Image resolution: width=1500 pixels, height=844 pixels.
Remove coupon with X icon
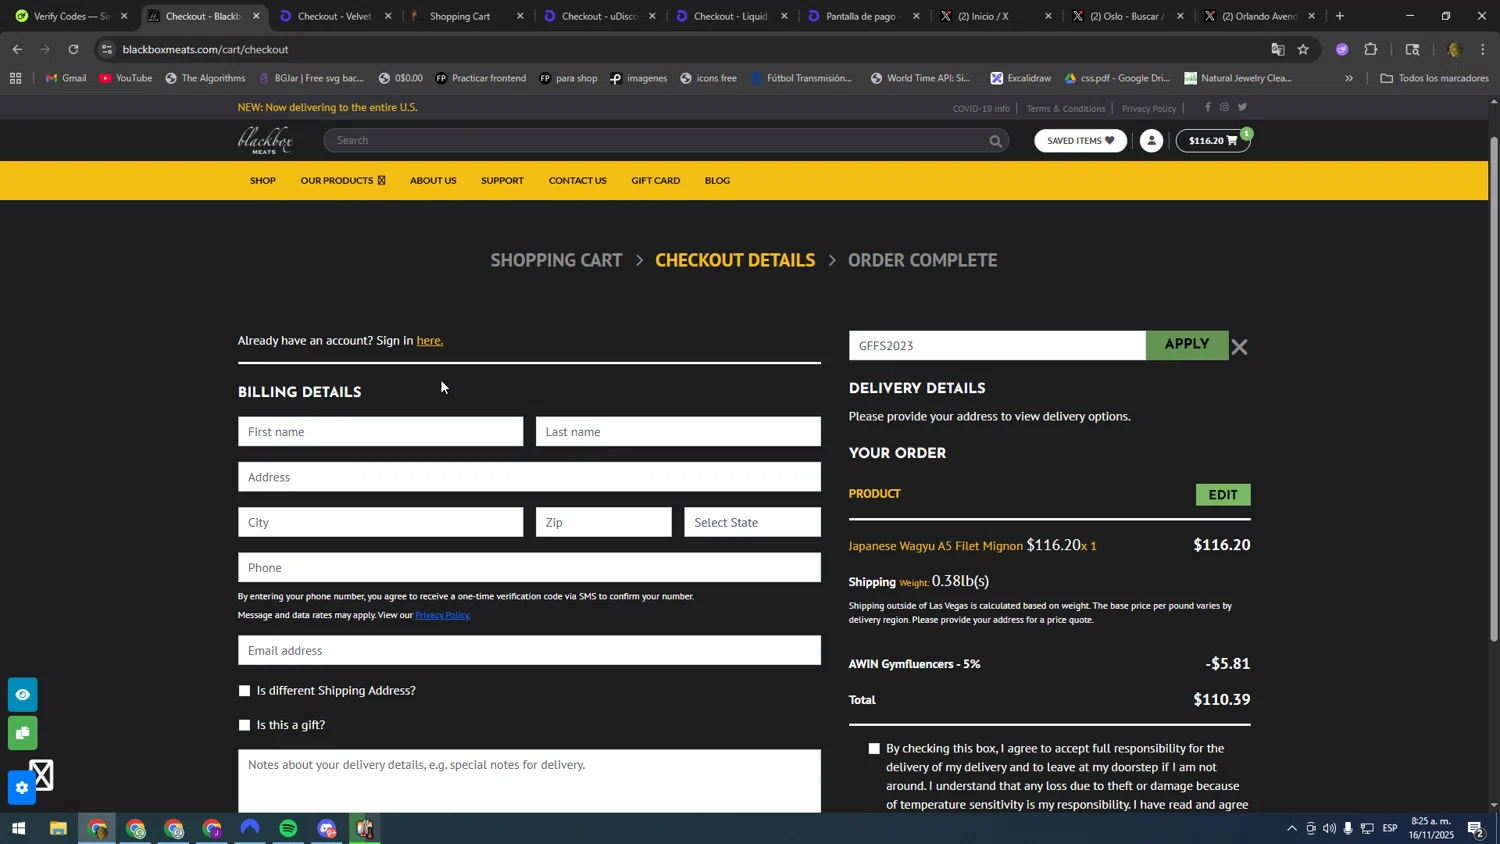tap(1240, 347)
